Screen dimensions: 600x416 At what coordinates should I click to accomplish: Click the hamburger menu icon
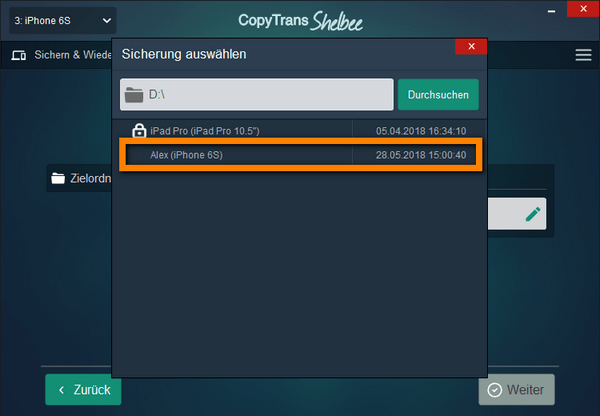(583, 55)
